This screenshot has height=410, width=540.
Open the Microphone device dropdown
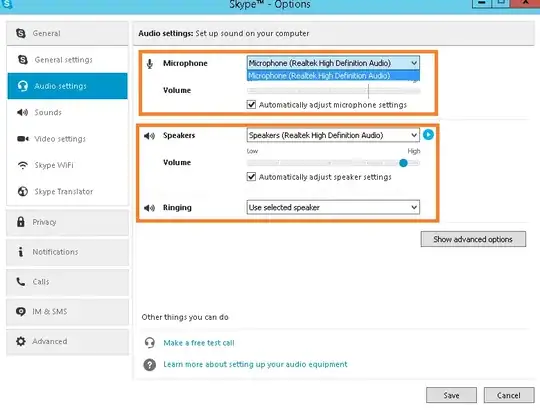(x=333, y=63)
